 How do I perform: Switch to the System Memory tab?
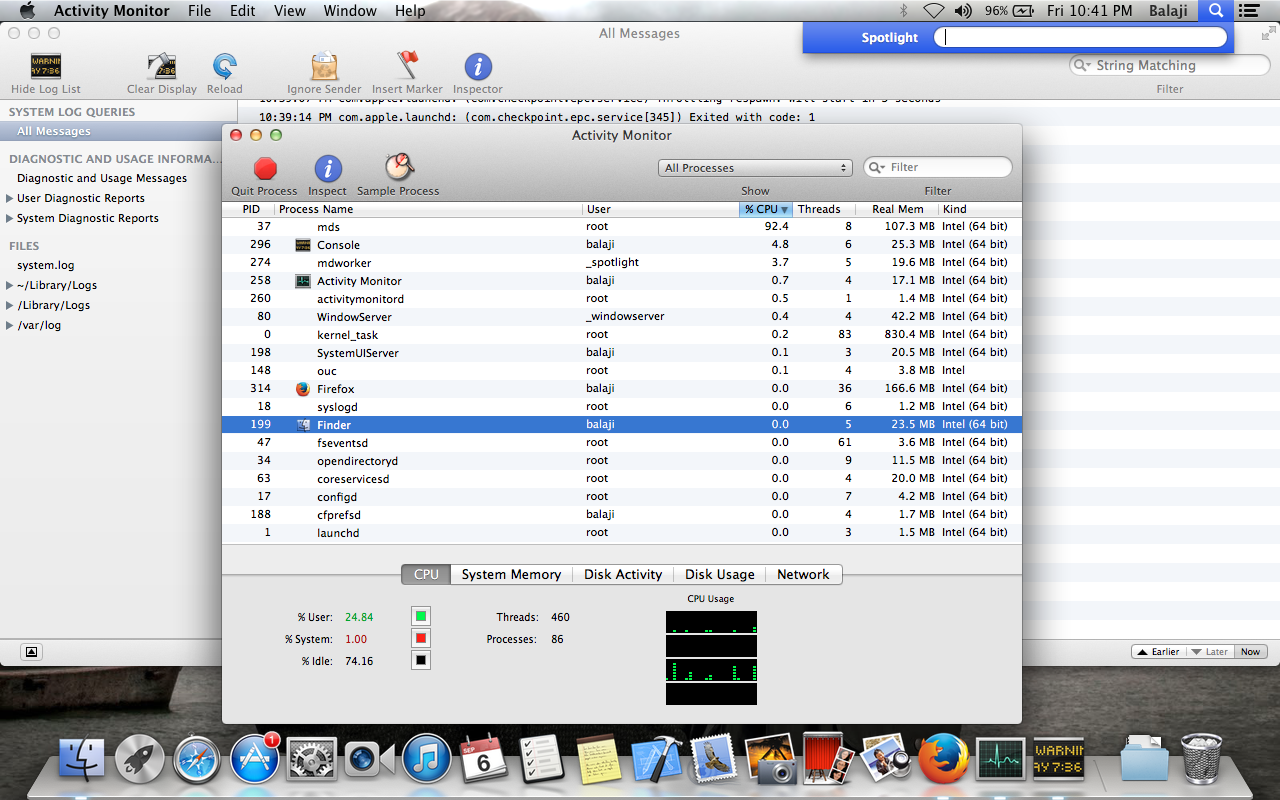511,574
